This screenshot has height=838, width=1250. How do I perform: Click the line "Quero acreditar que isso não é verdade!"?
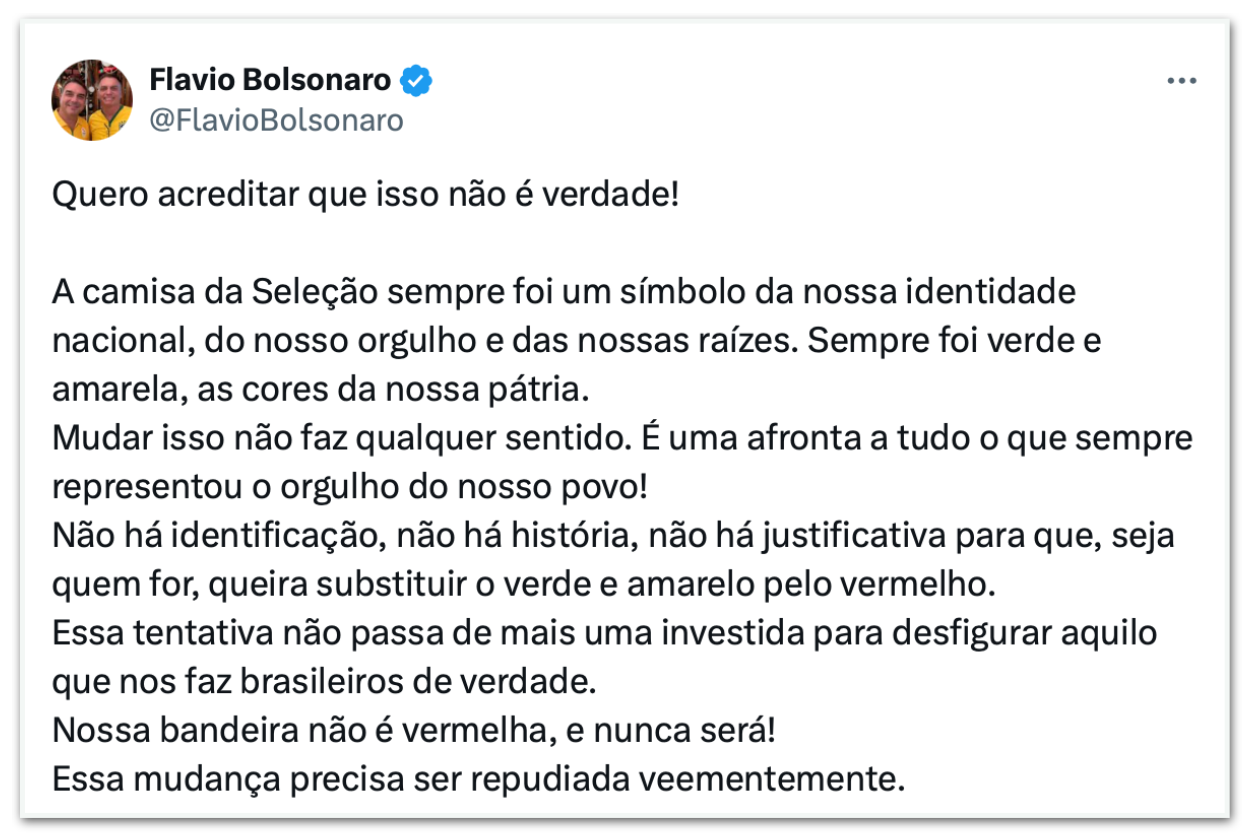(365, 194)
